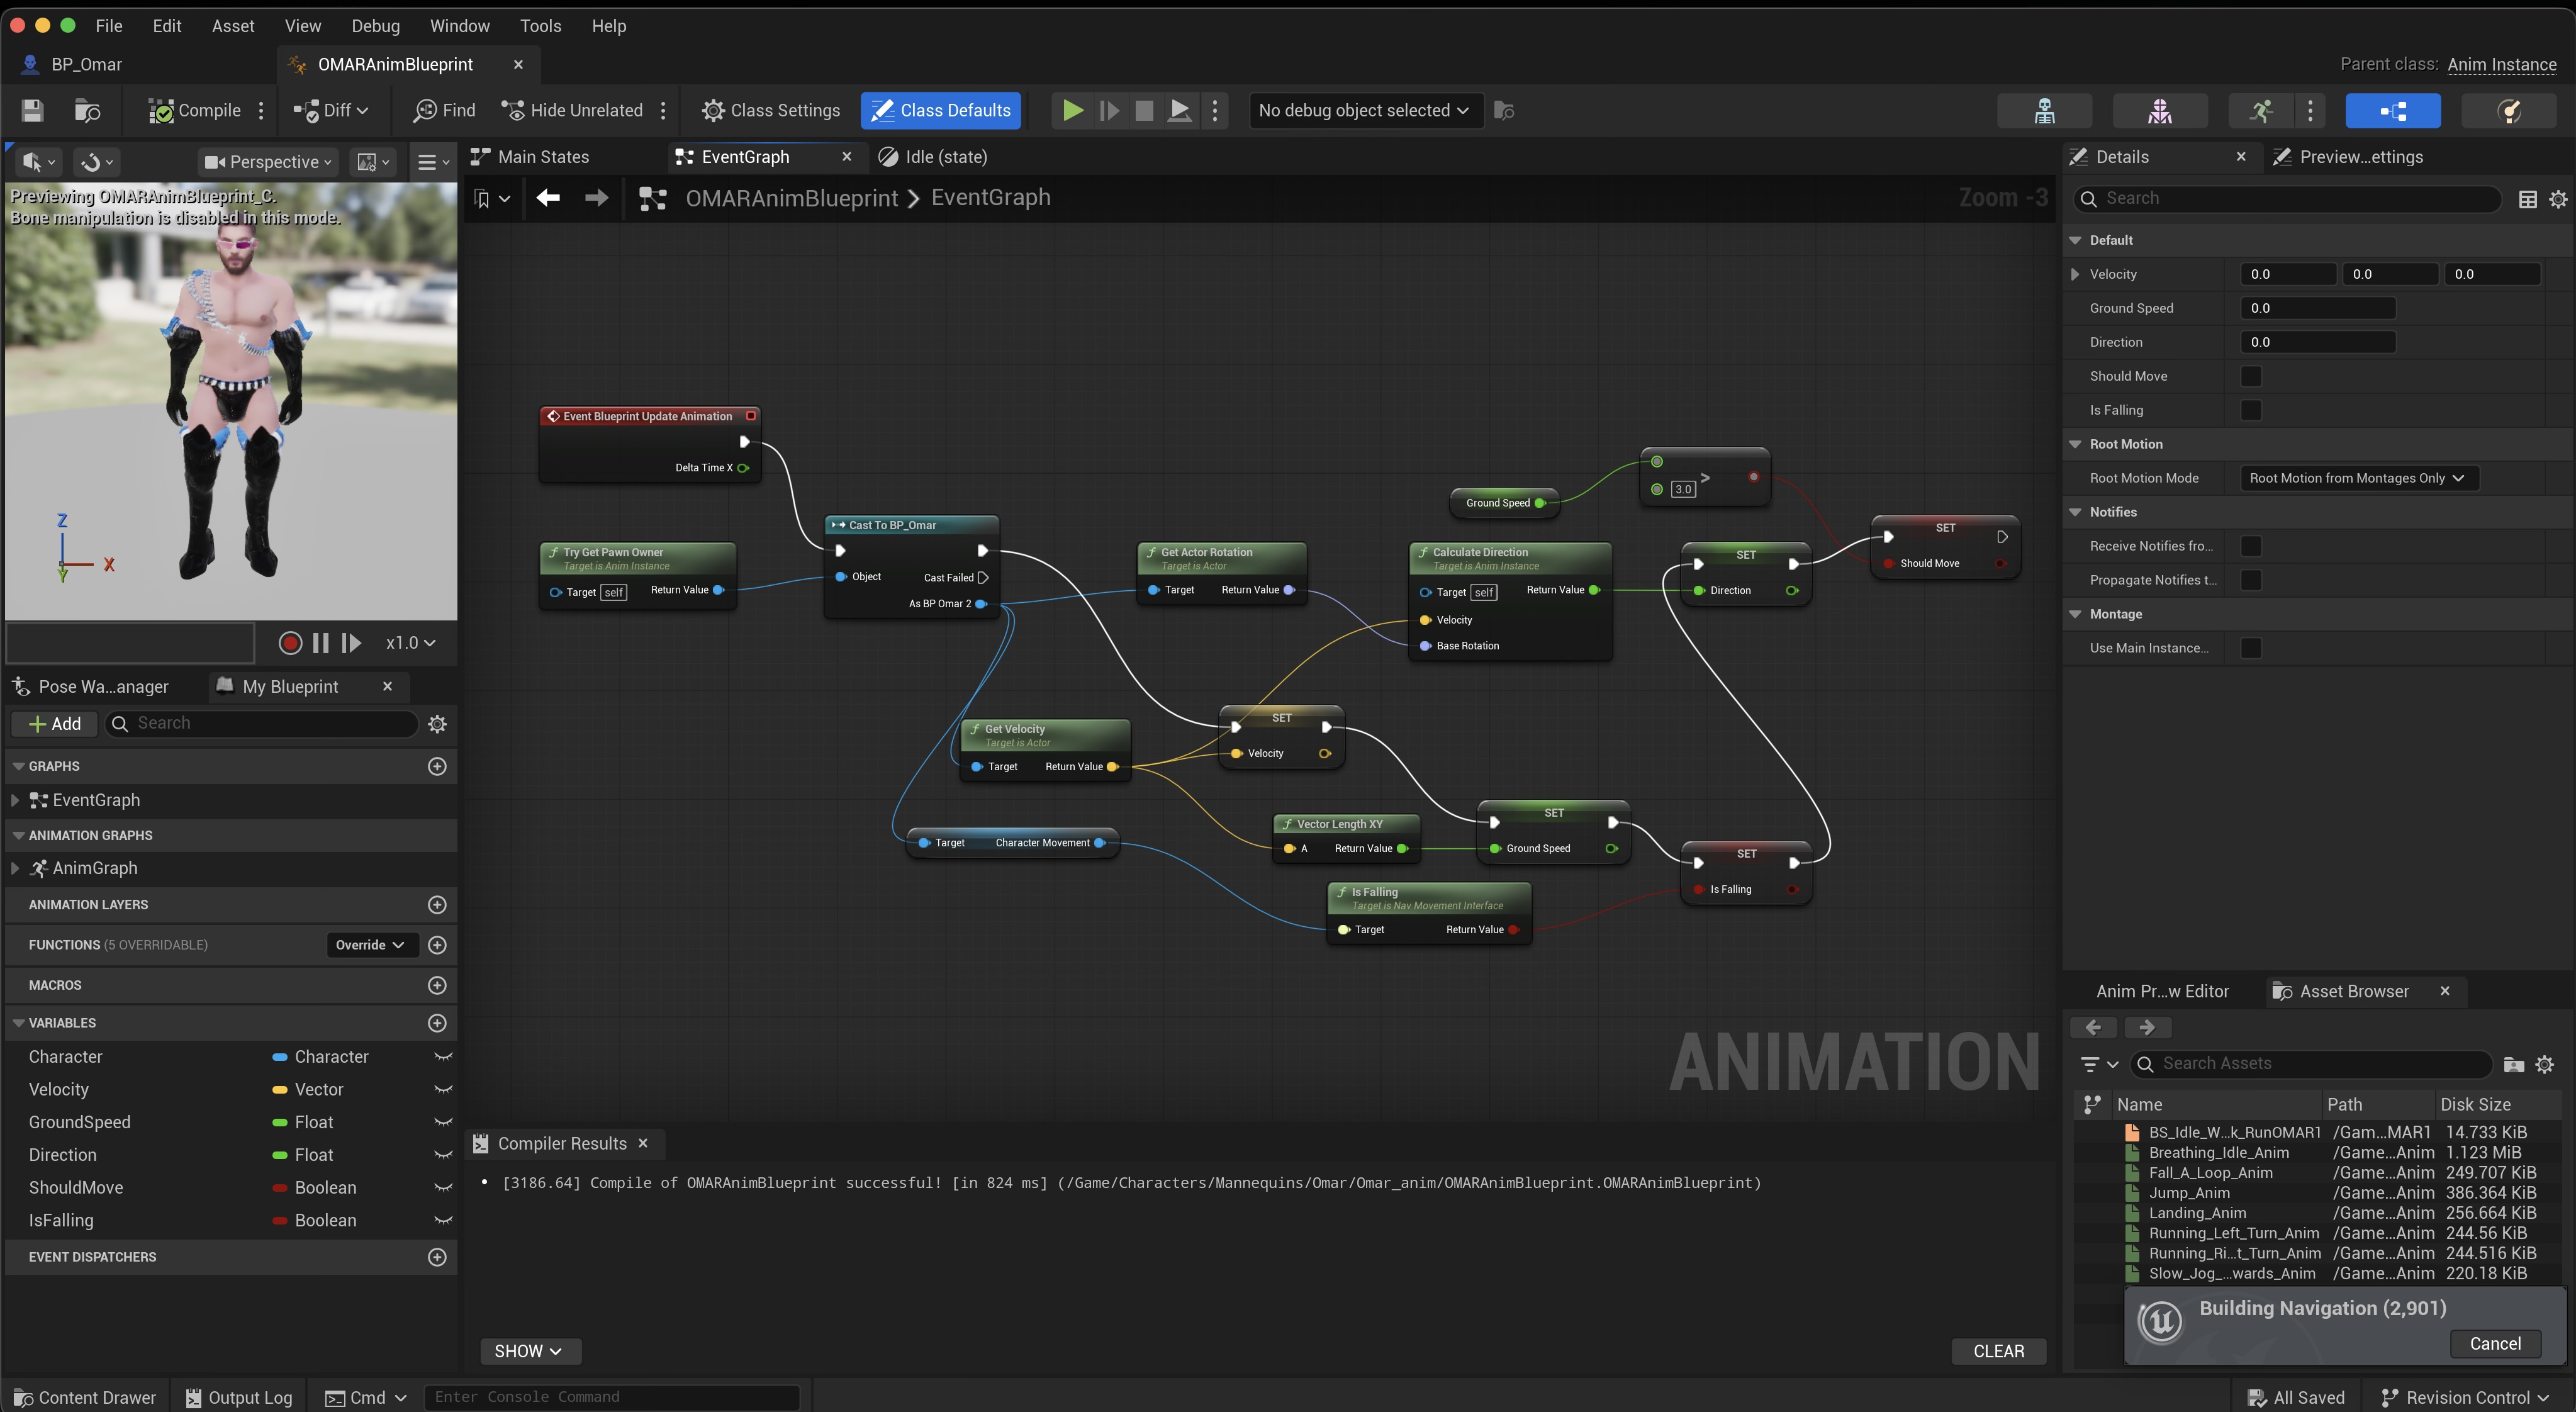Enable Receive Notifies from linked instances checkbox
The width and height of the screenshot is (2576, 1412).
click(2251, 546)
